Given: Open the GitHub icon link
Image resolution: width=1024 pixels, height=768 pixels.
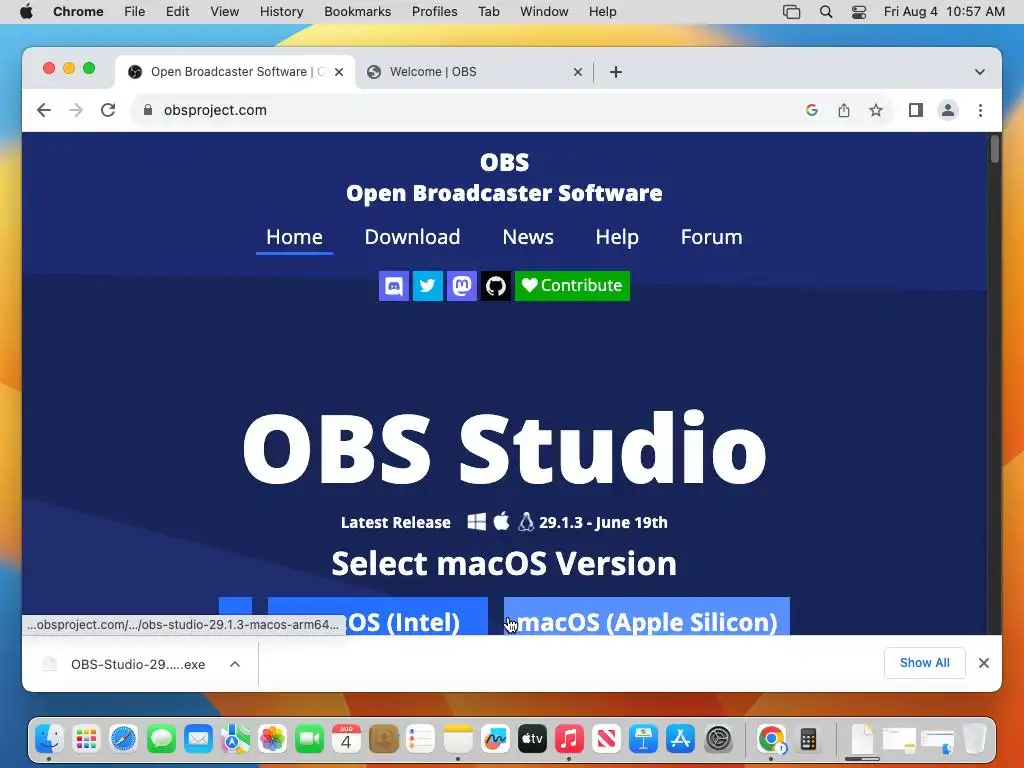Looking at the screenshot, I should coord(496,286).
